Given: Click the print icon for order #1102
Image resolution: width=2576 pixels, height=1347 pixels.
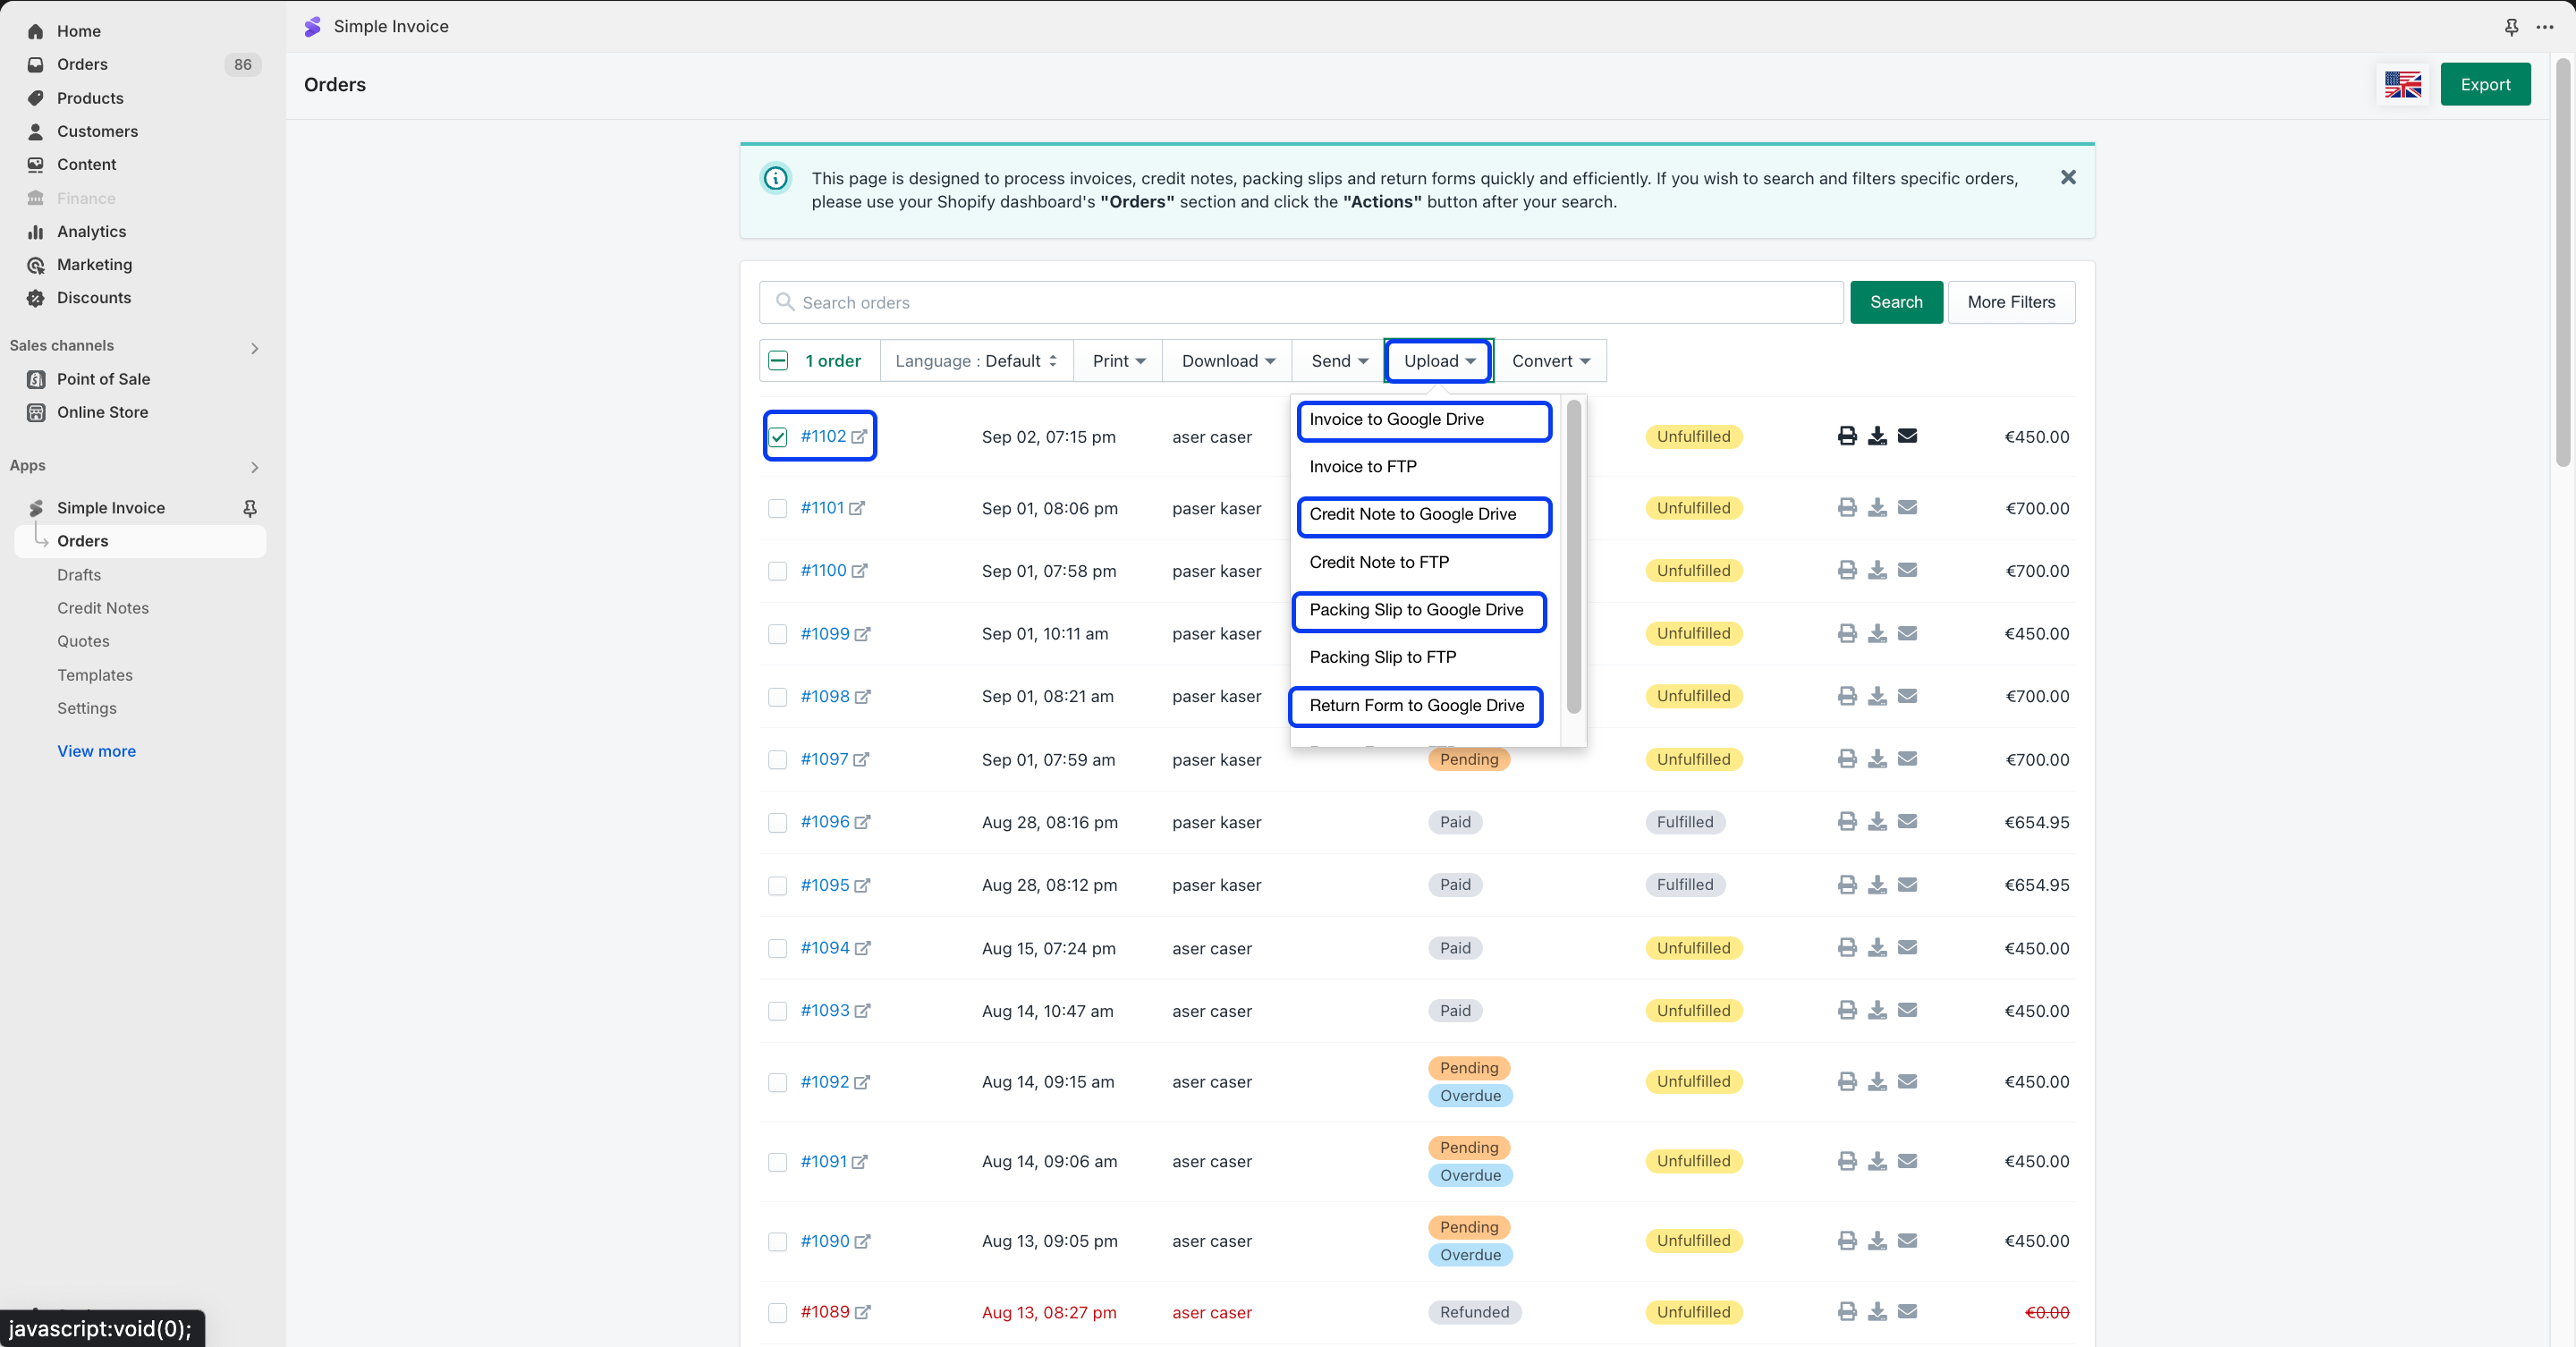Looking at the screenshot, I should (1846, 436).
